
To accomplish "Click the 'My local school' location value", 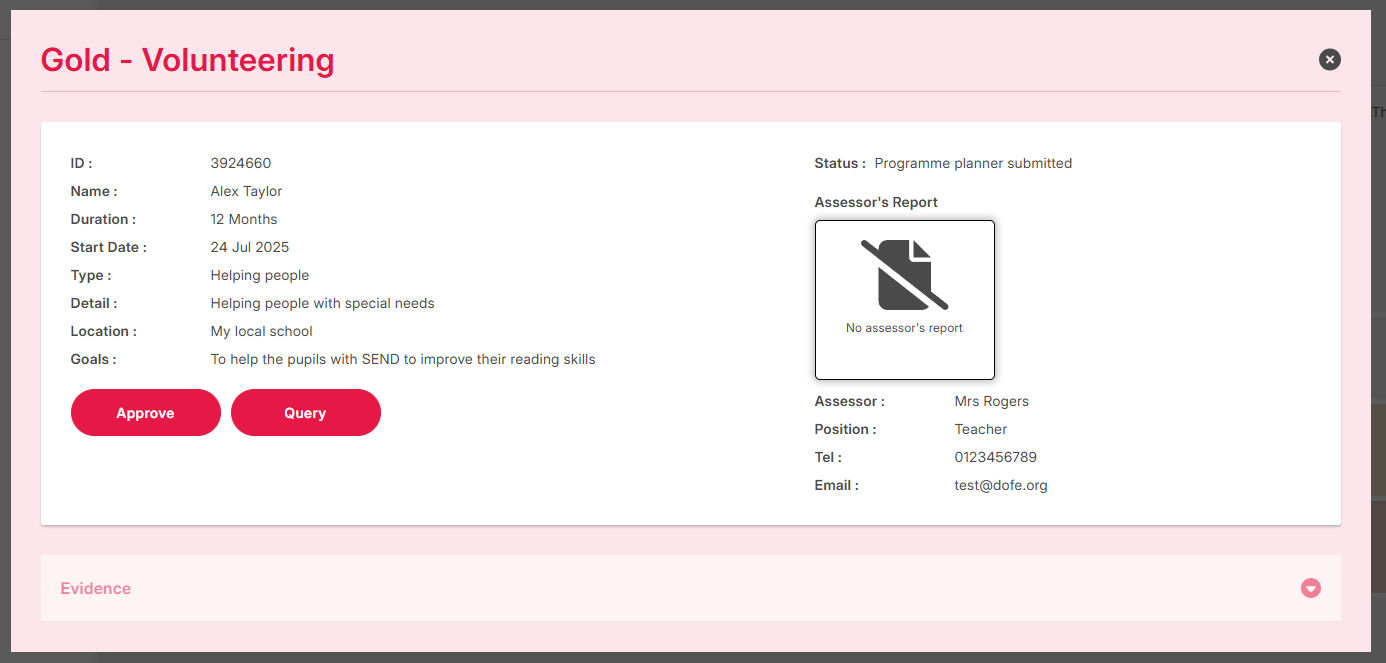I will pyautogui.click(x=261, y=331).
